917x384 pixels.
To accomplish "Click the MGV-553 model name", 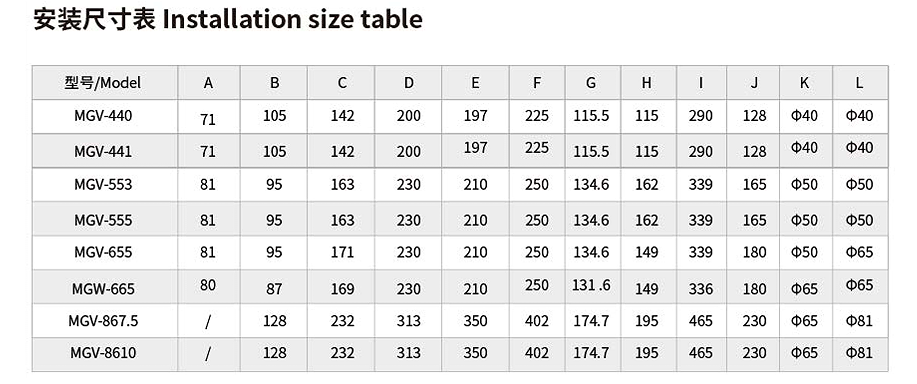I will (x=103, y=185).
